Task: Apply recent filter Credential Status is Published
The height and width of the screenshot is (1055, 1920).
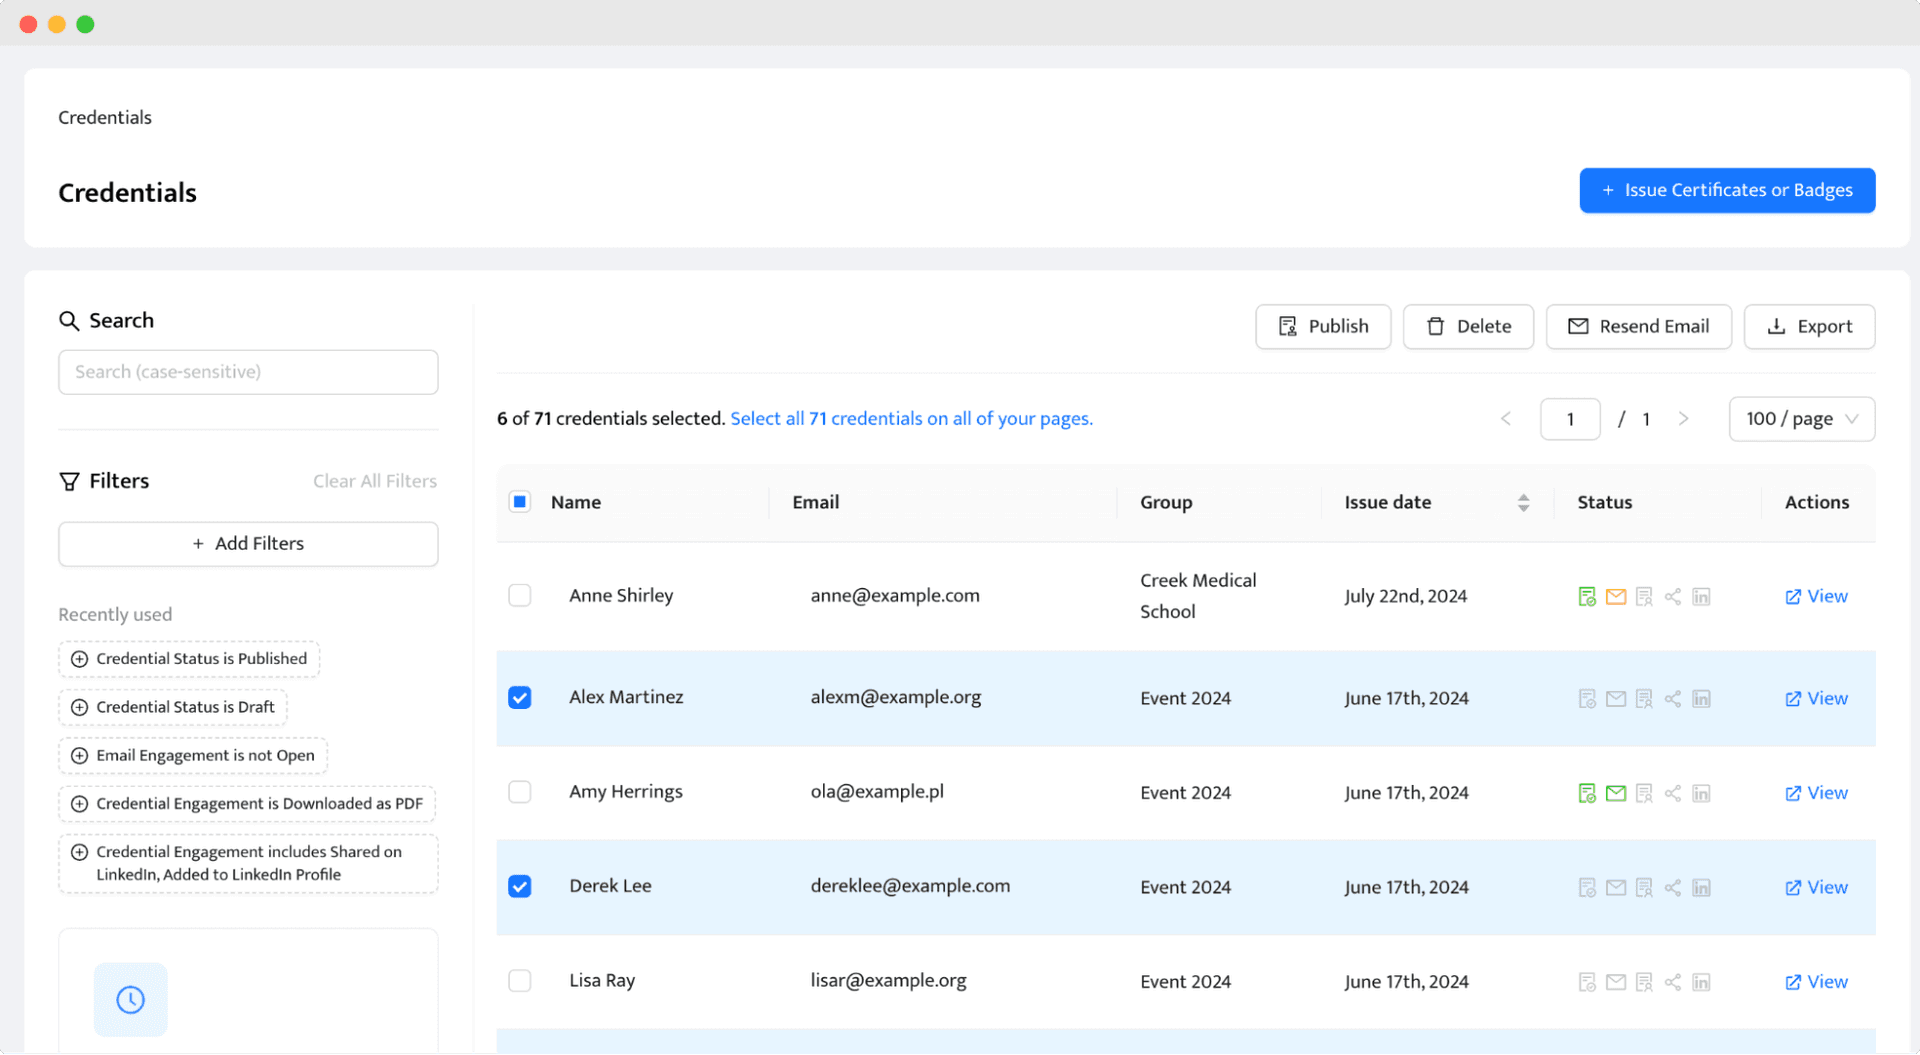Action: [x=189, y=659]
